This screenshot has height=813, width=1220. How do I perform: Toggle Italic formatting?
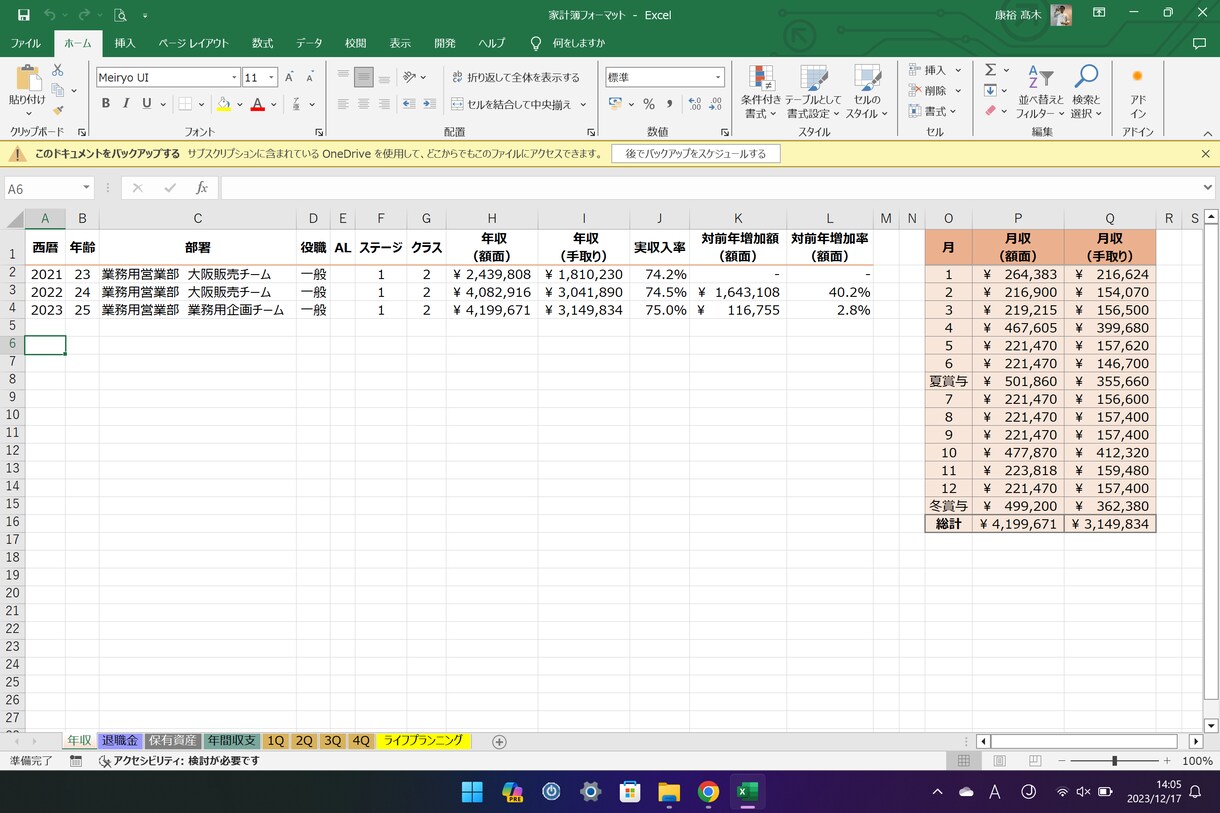point(126,104)
